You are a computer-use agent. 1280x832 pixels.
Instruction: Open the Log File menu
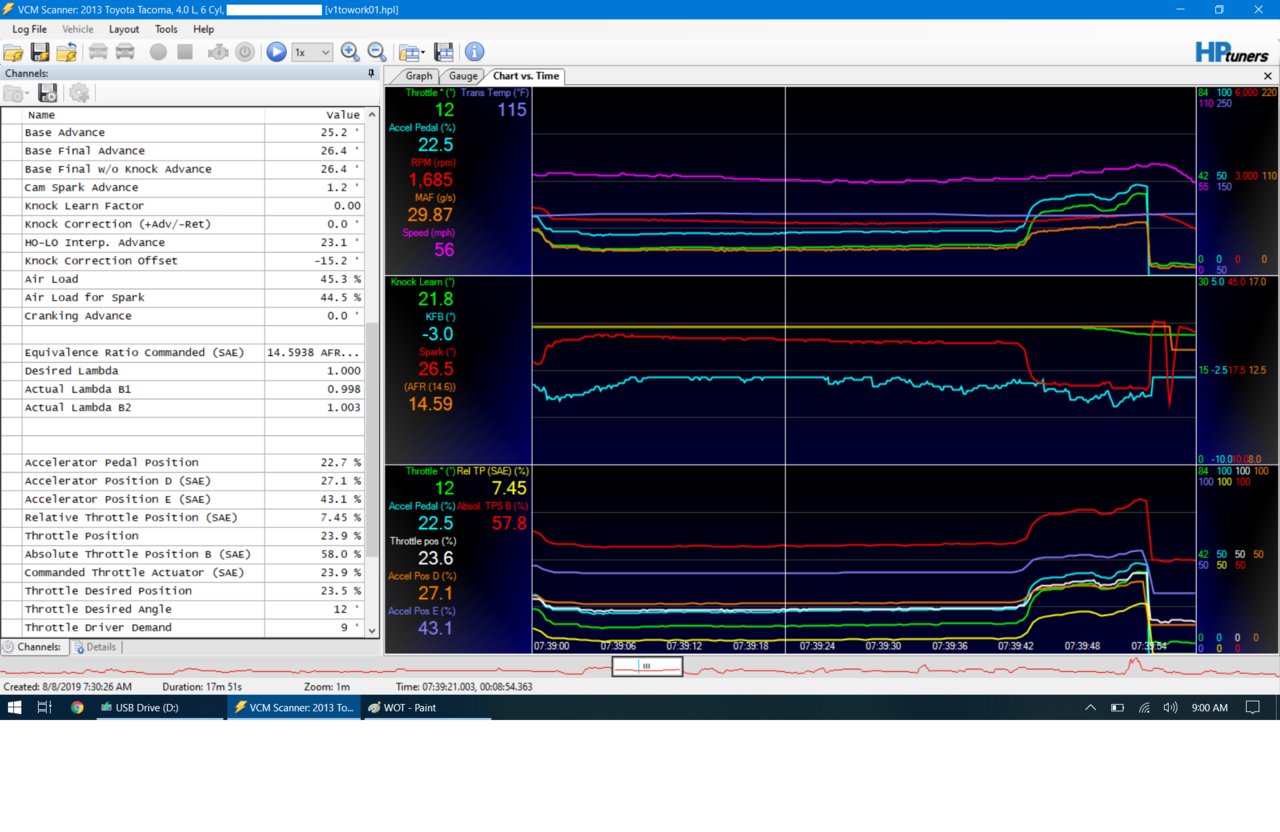coord(29,30)
